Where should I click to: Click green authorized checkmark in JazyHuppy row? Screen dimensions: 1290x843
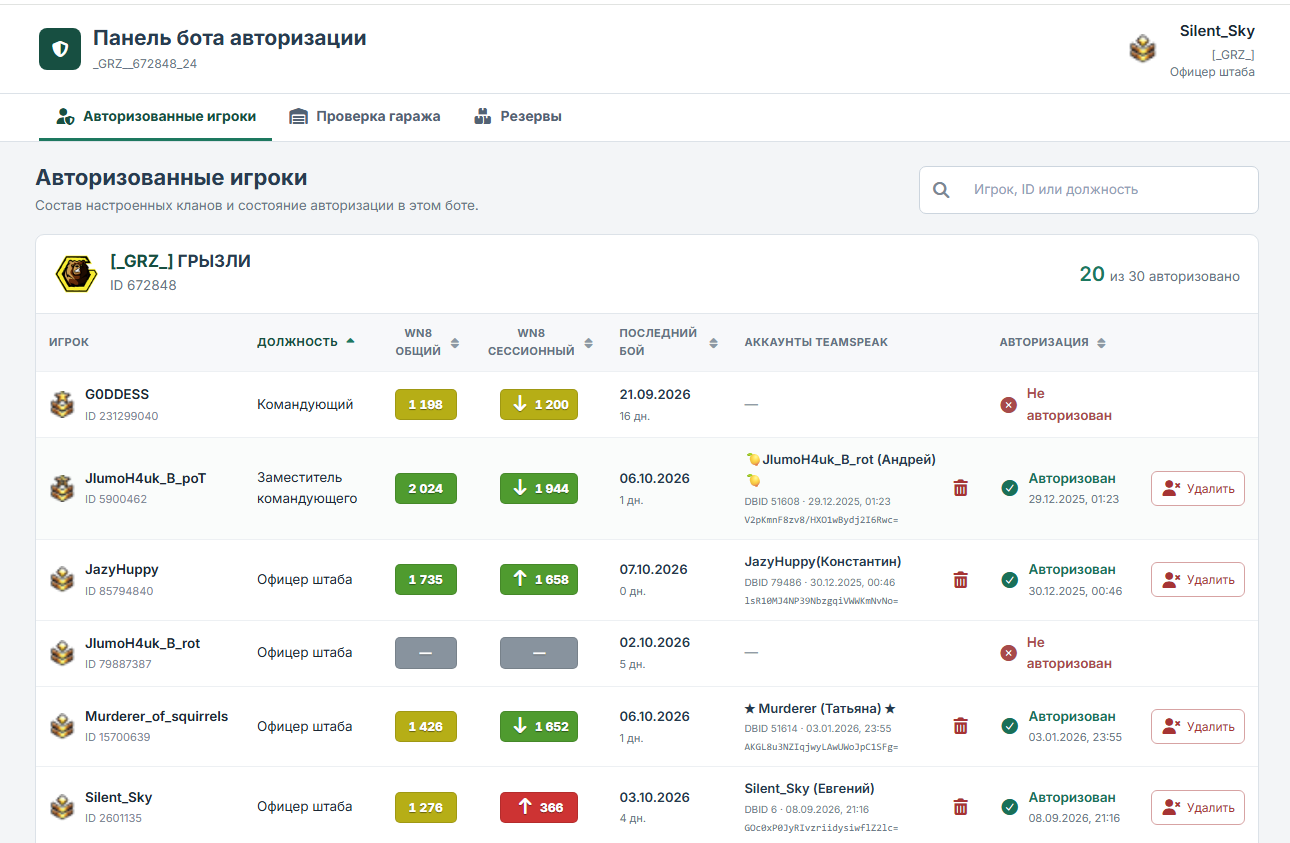[x=1010, y=580]
